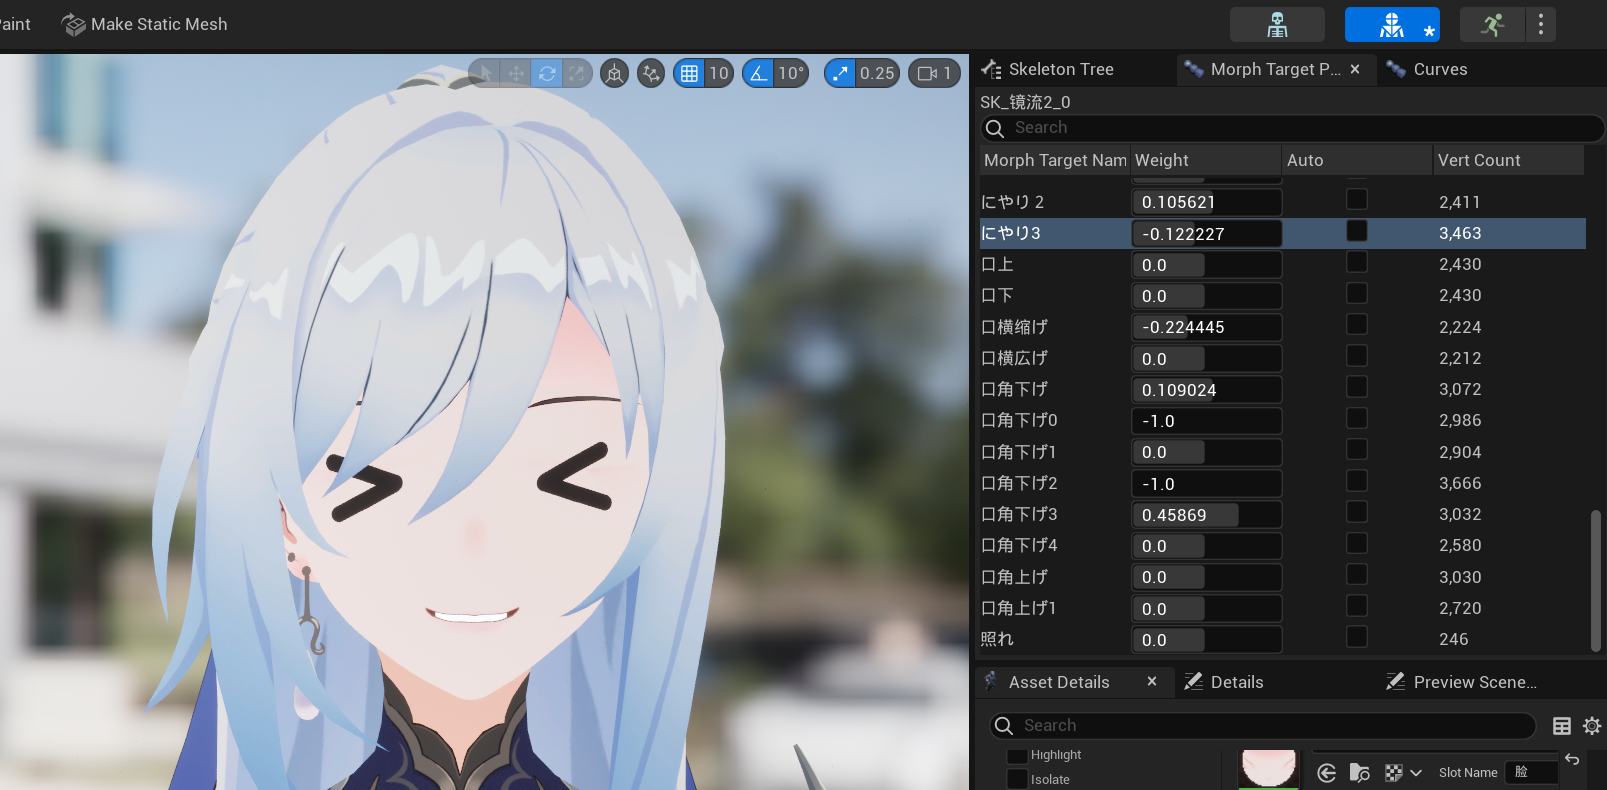The image size is (1607, 790).
Task: Select the 口角下げ4 morph target row
Action: tap(1282, 545)
